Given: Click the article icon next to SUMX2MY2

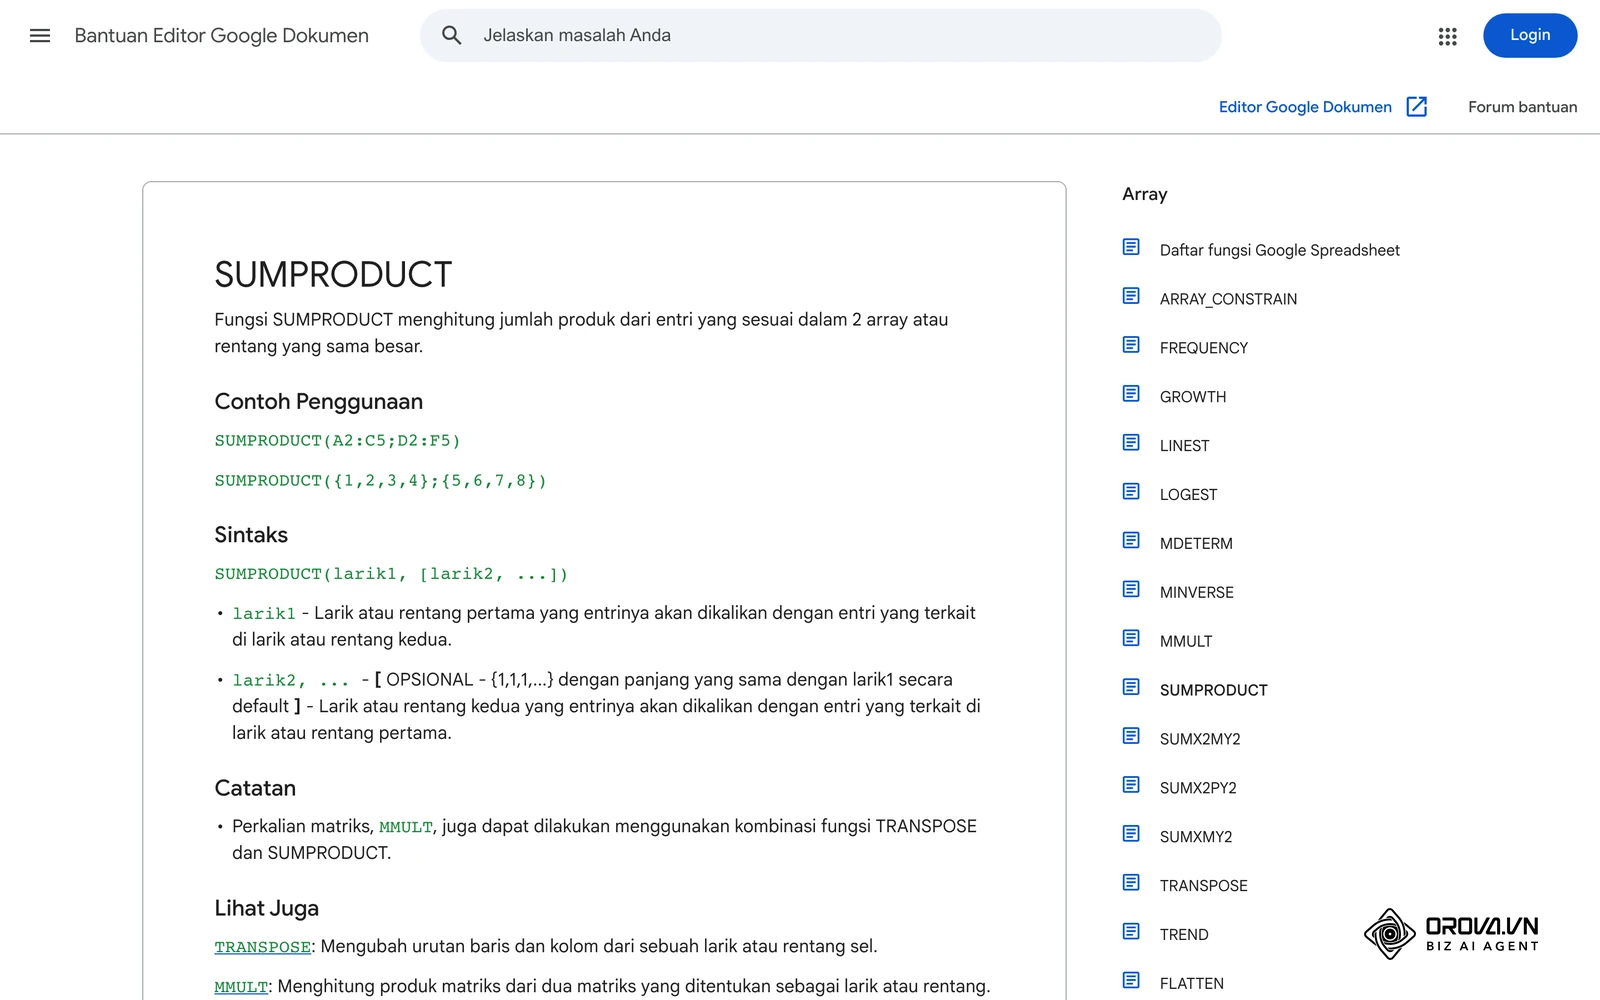Looking at the screenshot, I should (x=1131, y=737).
